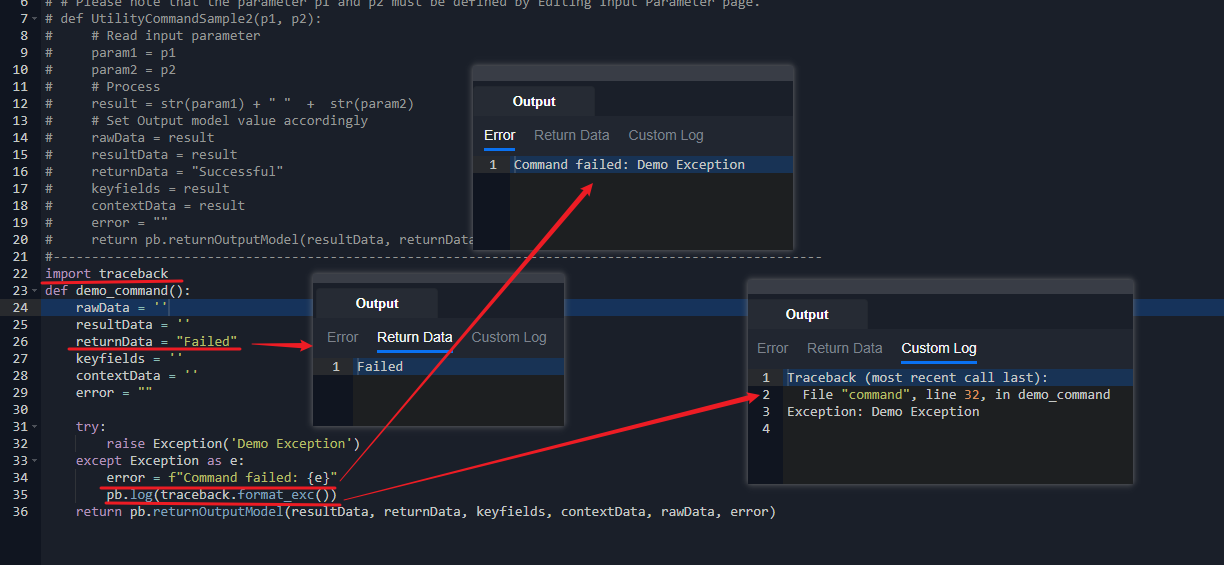Click Output header of the 'Failed' panel
Viewport: 1224px width, 565px height.
pyautogui.click(x=377, y=303)
